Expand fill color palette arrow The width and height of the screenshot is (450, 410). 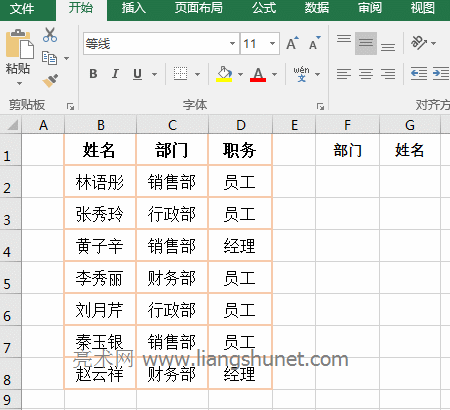[x=240, y=74]
